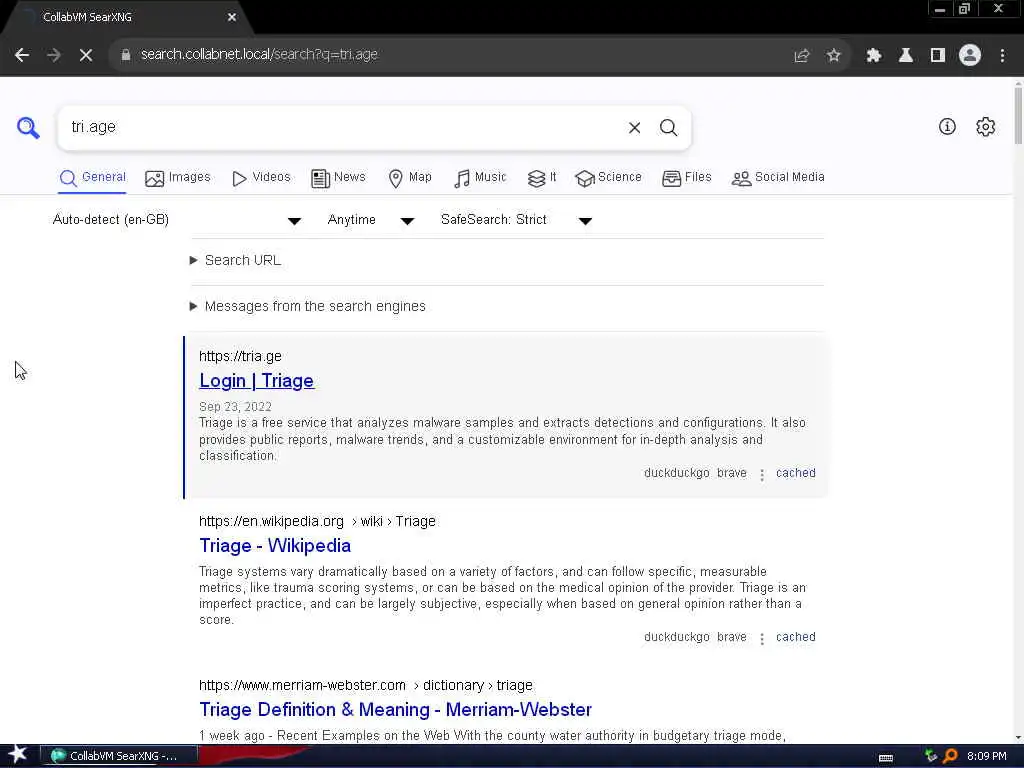
Task: Switch to Music tab
Action: (480, 178)
